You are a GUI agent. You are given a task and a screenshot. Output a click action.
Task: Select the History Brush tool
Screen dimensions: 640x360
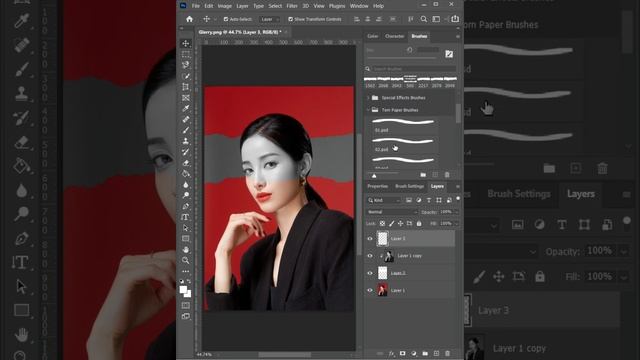coord(186,152)
